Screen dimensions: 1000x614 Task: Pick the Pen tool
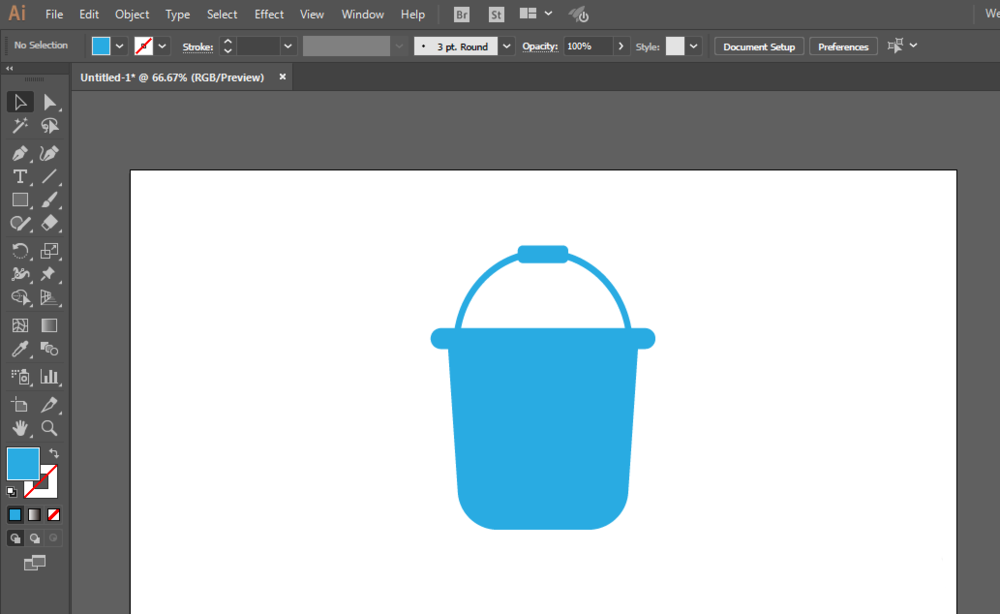tap(20, 153)
